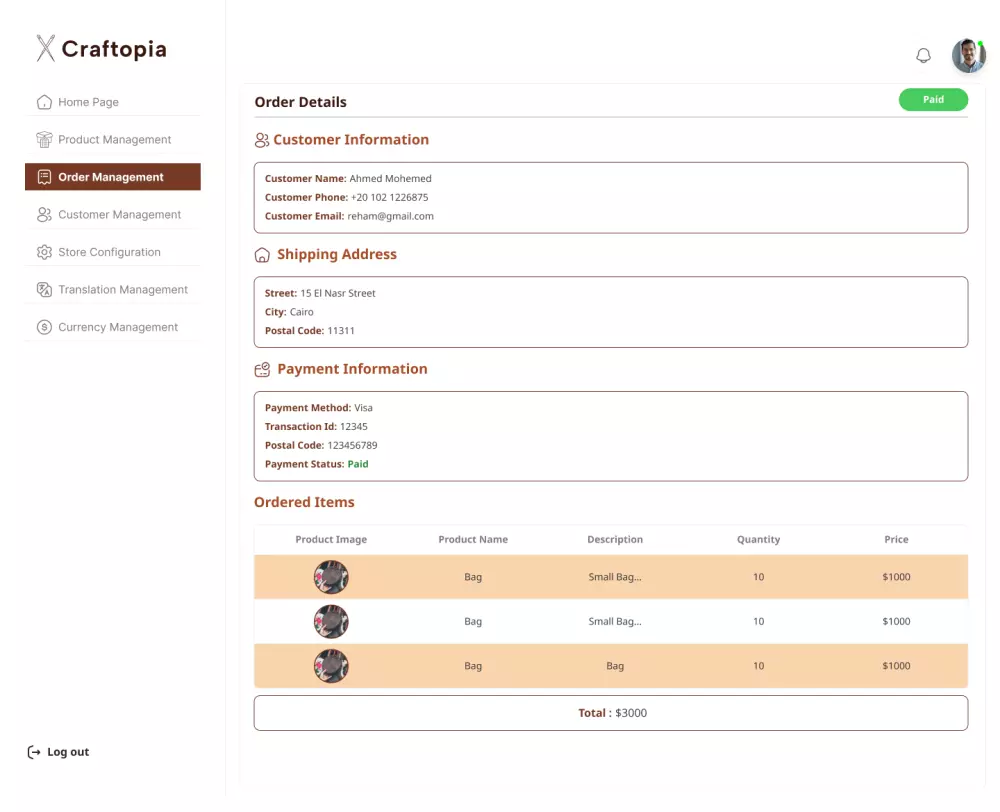Image resolution: width=1000 pixels, height=812 pixels.
Task: Open the user profile avatar
Action: pyautogui.click(x=967, y=56)
